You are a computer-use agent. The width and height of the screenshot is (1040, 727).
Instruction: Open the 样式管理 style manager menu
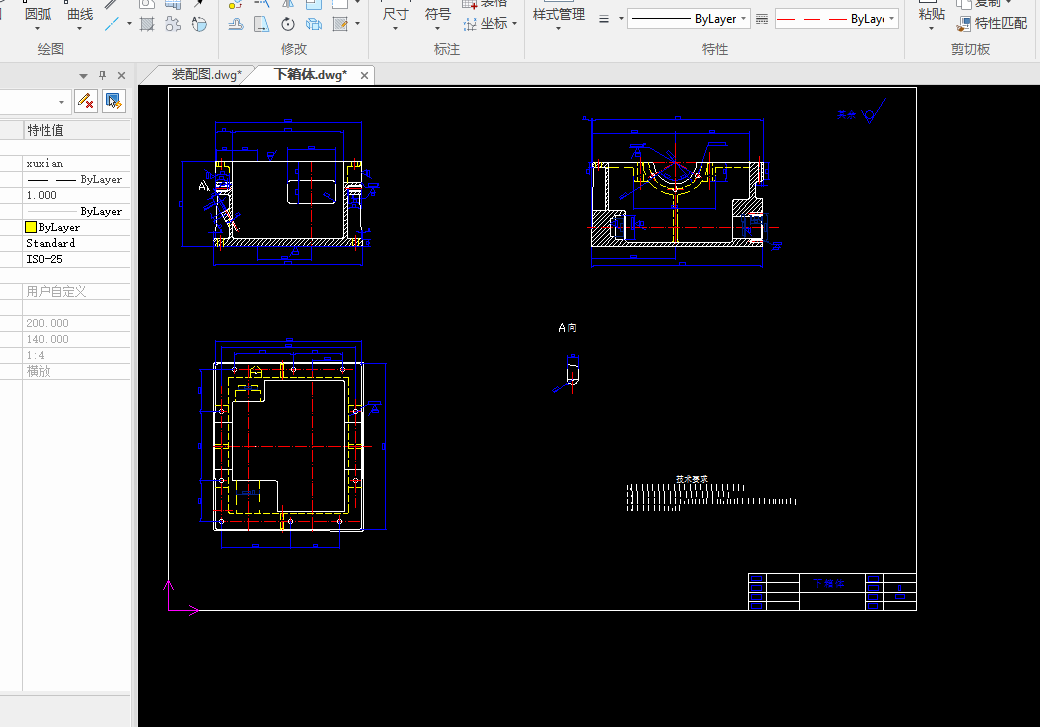[x=558, y=17]
